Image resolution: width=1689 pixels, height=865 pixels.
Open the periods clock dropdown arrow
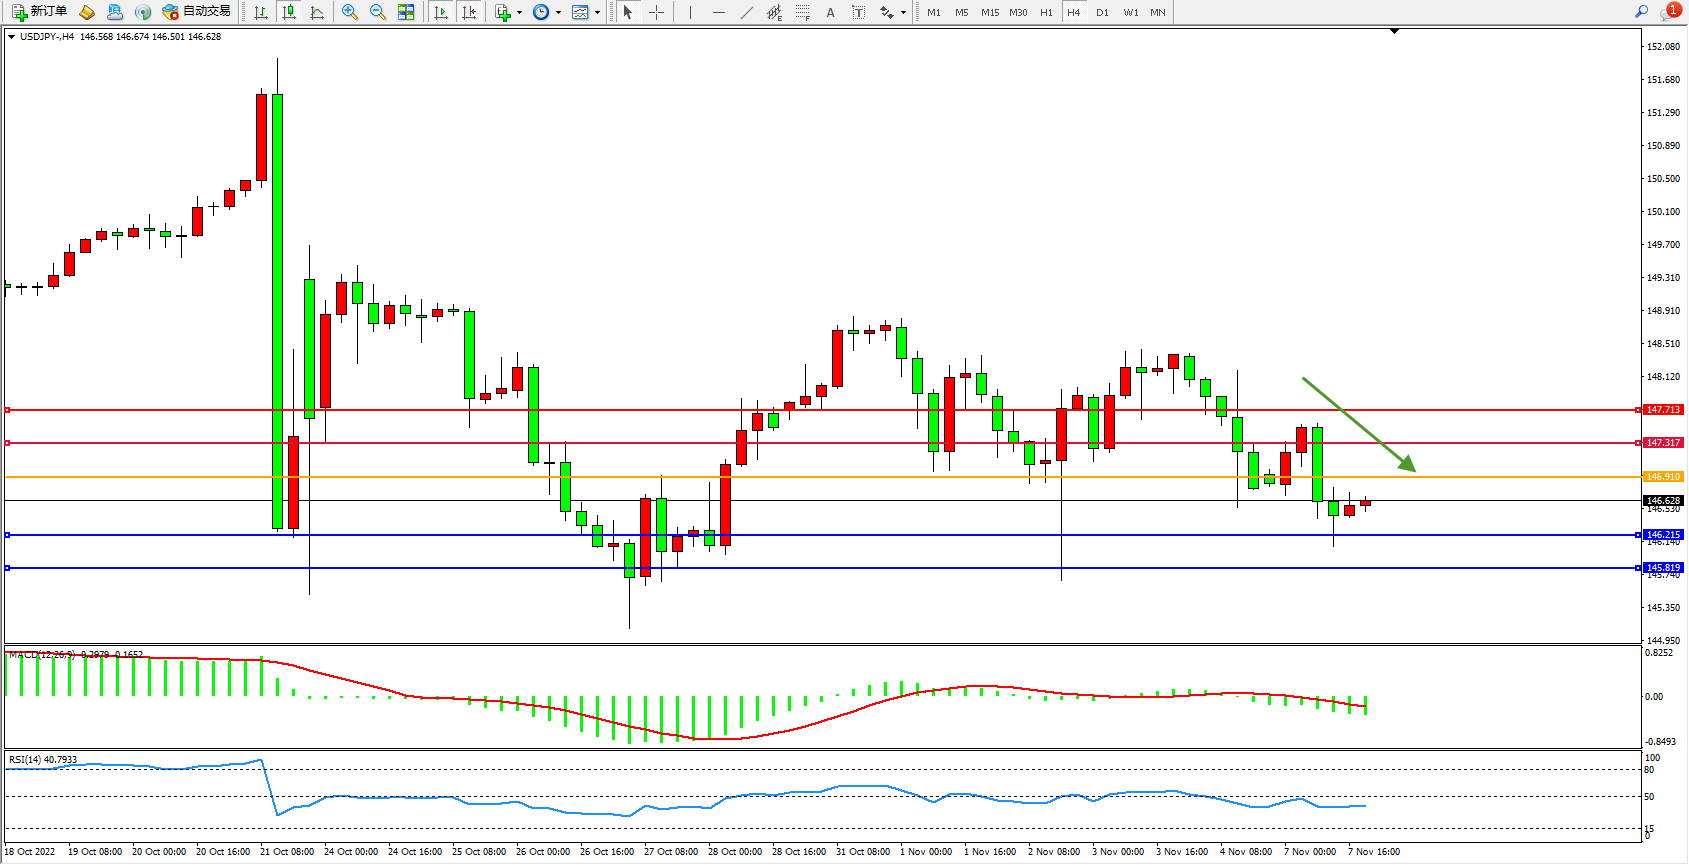tap(558, 13)
